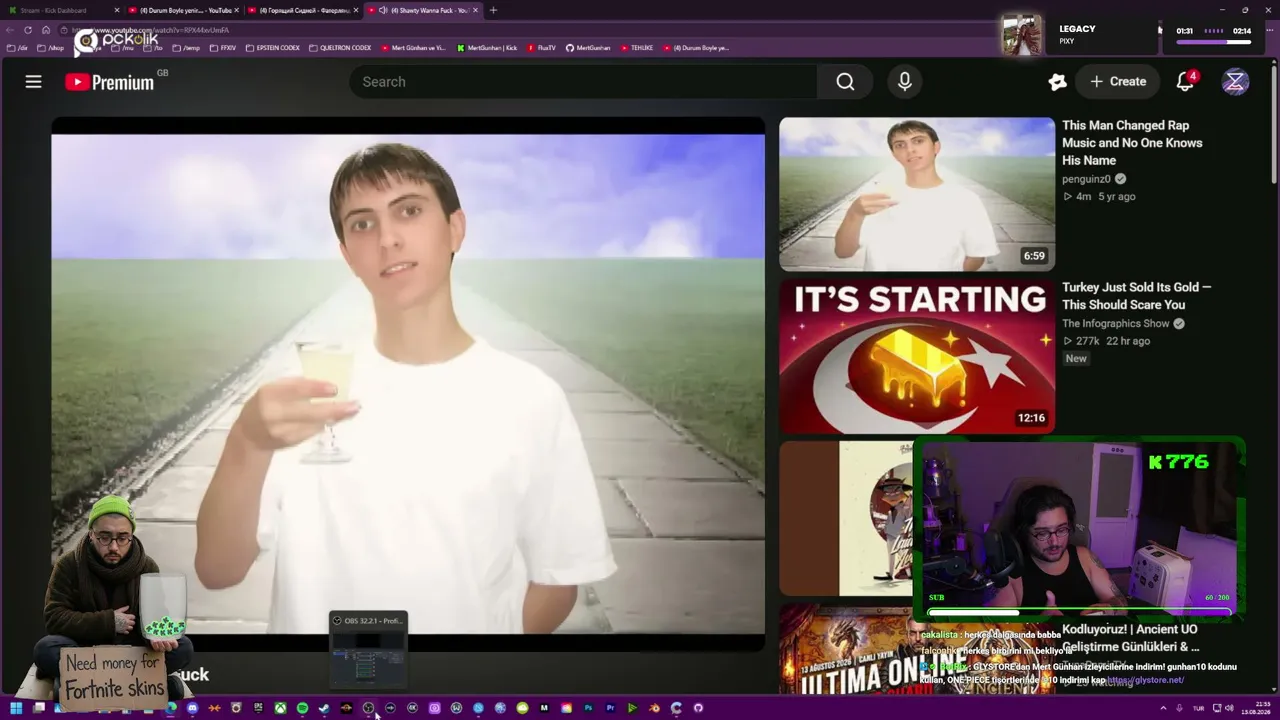Open the /temp bookmark folder
This screenshot has width=1280, height=720.
tap(186, 48)
